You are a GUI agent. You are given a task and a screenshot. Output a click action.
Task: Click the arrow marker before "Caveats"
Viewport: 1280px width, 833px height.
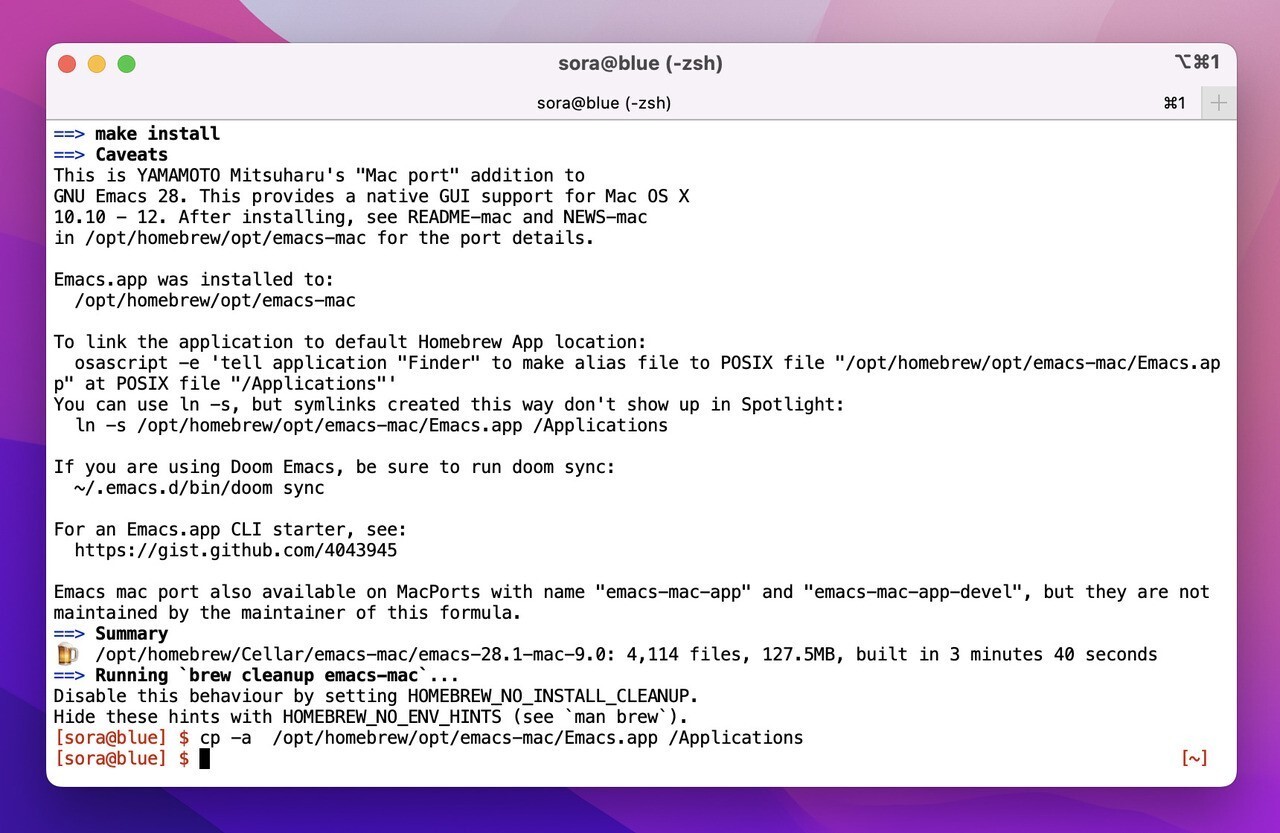(x=66, y=154)
